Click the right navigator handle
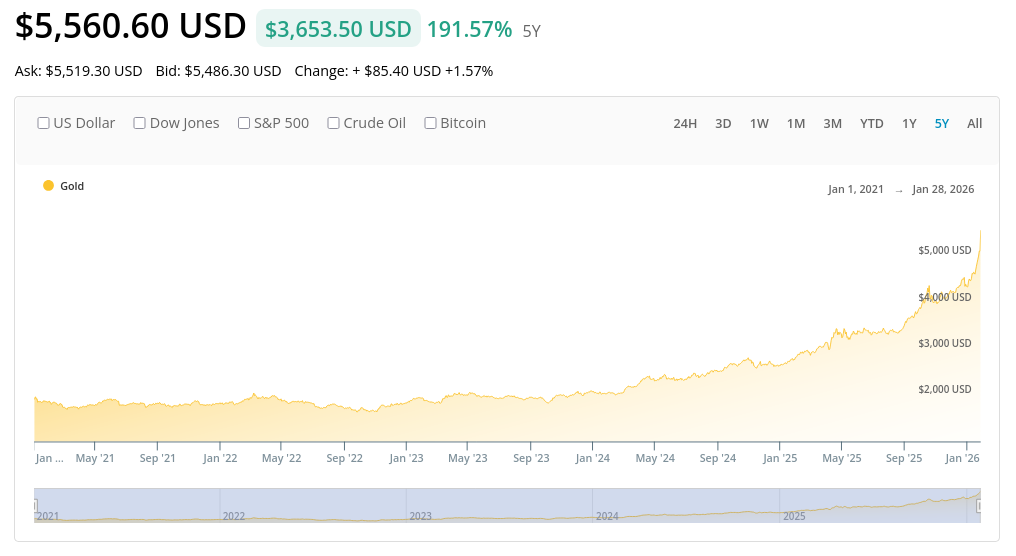 click(x=979, y=506)
